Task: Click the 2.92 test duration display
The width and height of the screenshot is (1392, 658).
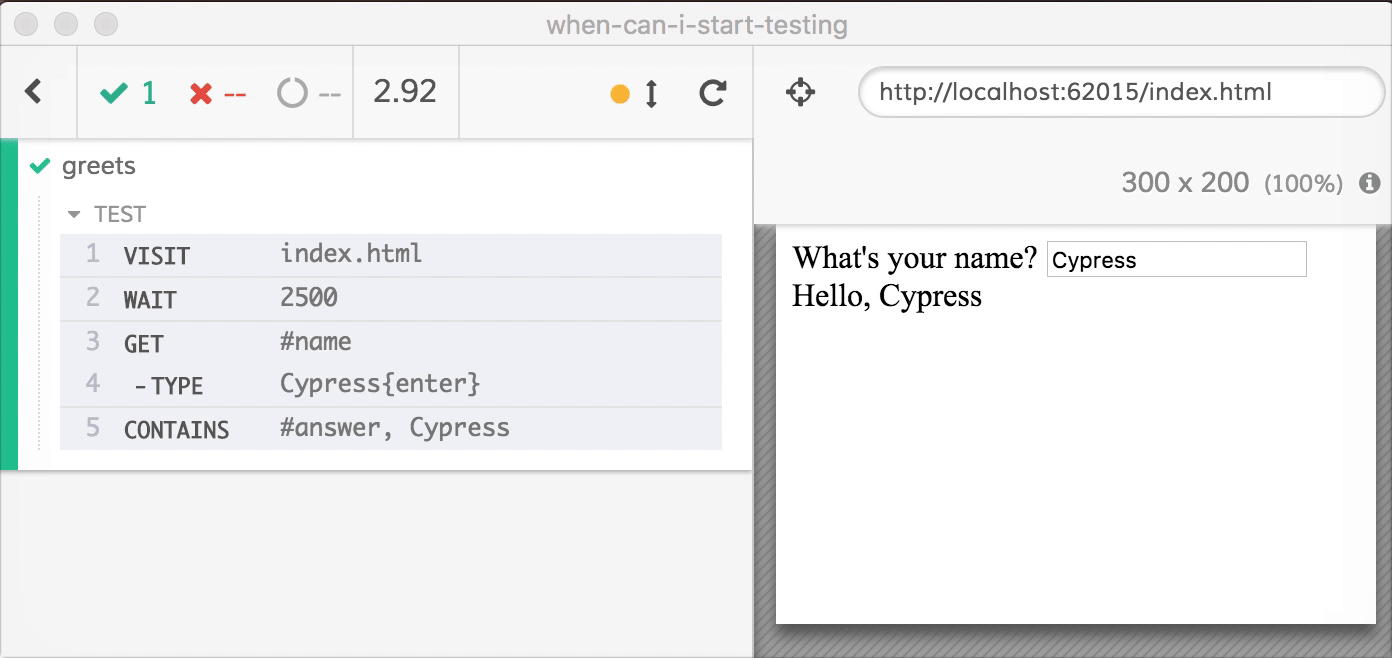Action: pyautogui.click(x=405, y=92)
